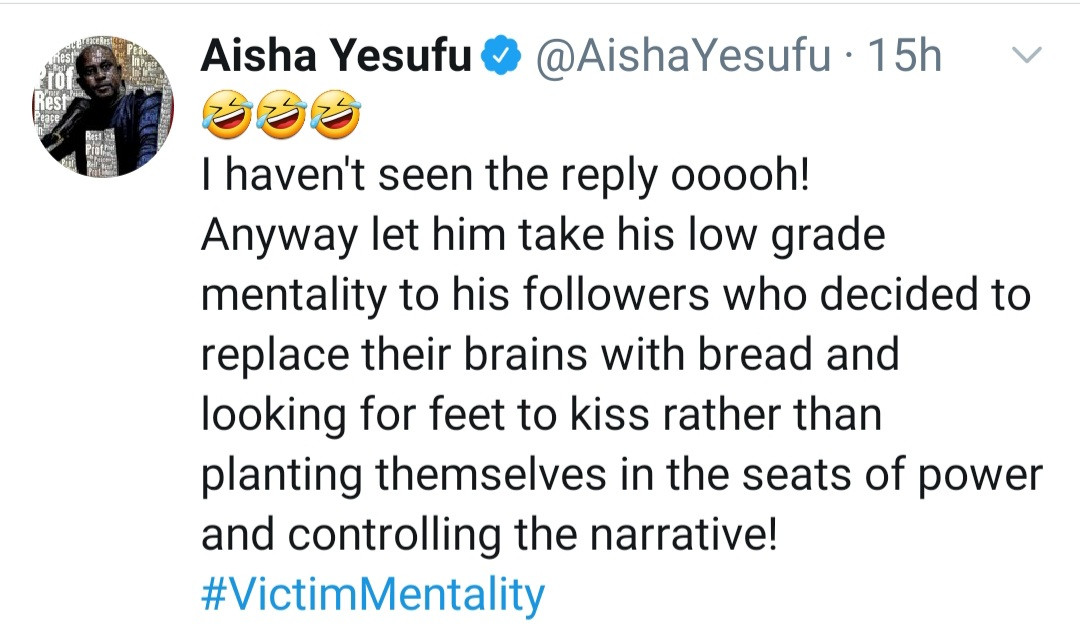Click the line starting "mentality to his followers"
This screenshot has width=1080, height=637.
(615, 296)
